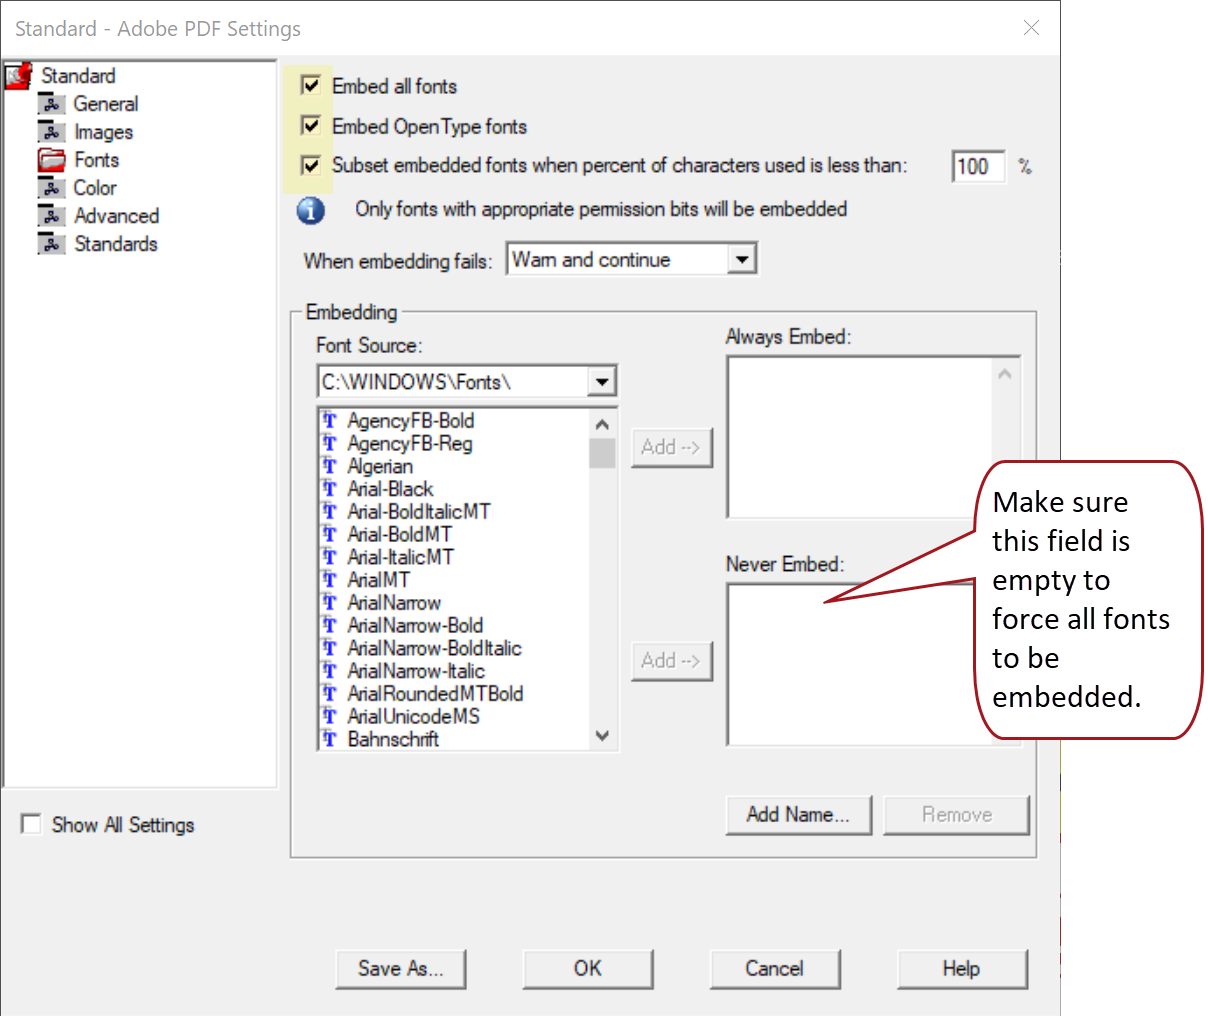Open the Font Source folder dropdown
Image resolution: width=1208 pixels, height=1016 pixels.
tap(601, 382)
